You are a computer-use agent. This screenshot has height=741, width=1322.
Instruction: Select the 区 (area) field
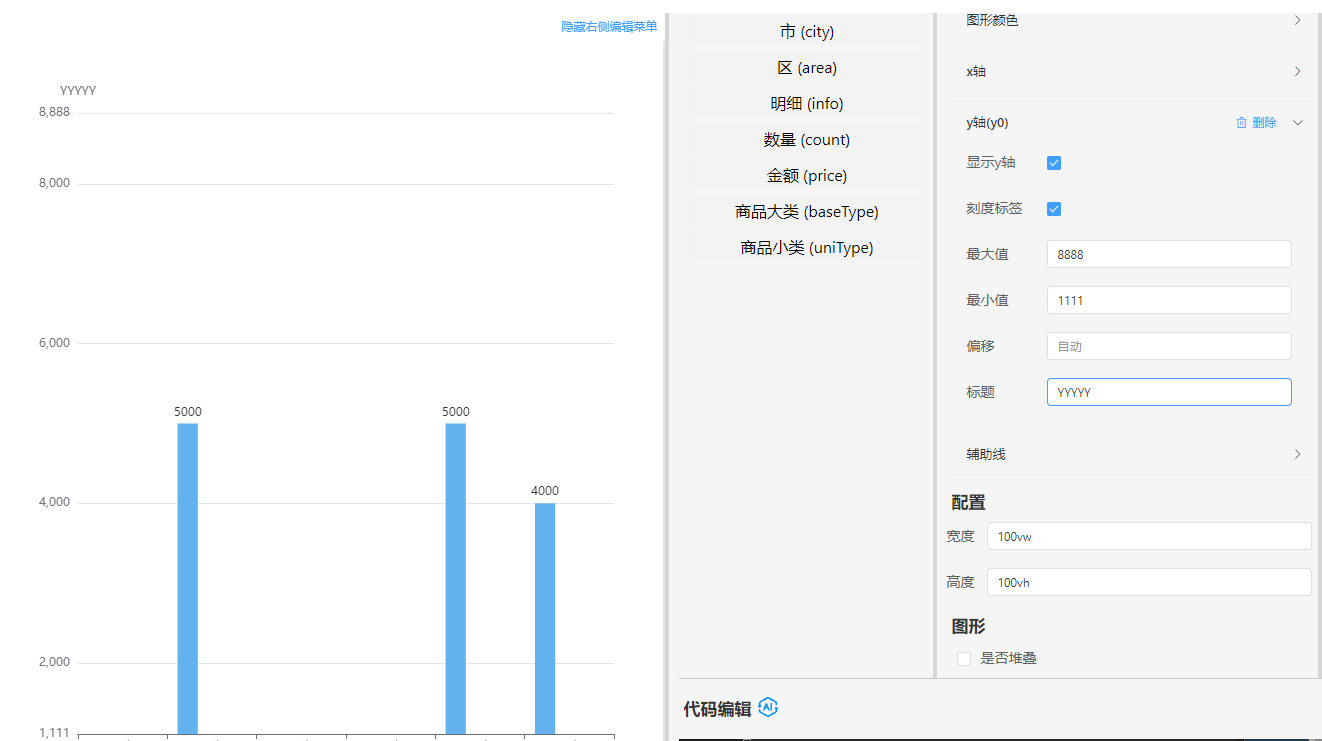[x=806, y=68]
